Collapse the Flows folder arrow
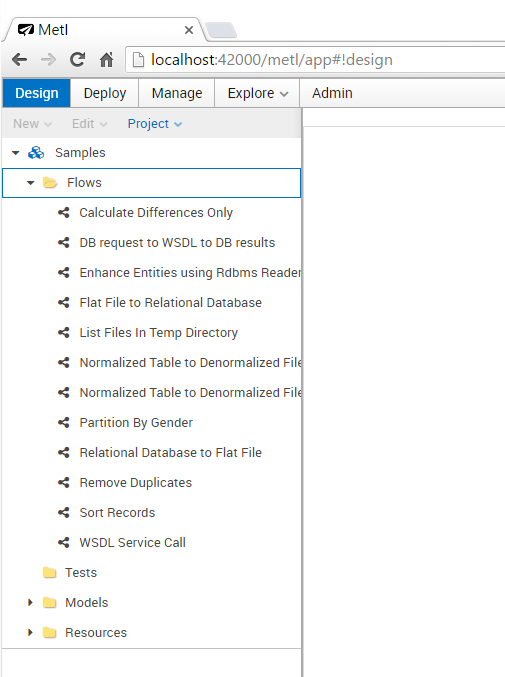 tap(30, 183)
